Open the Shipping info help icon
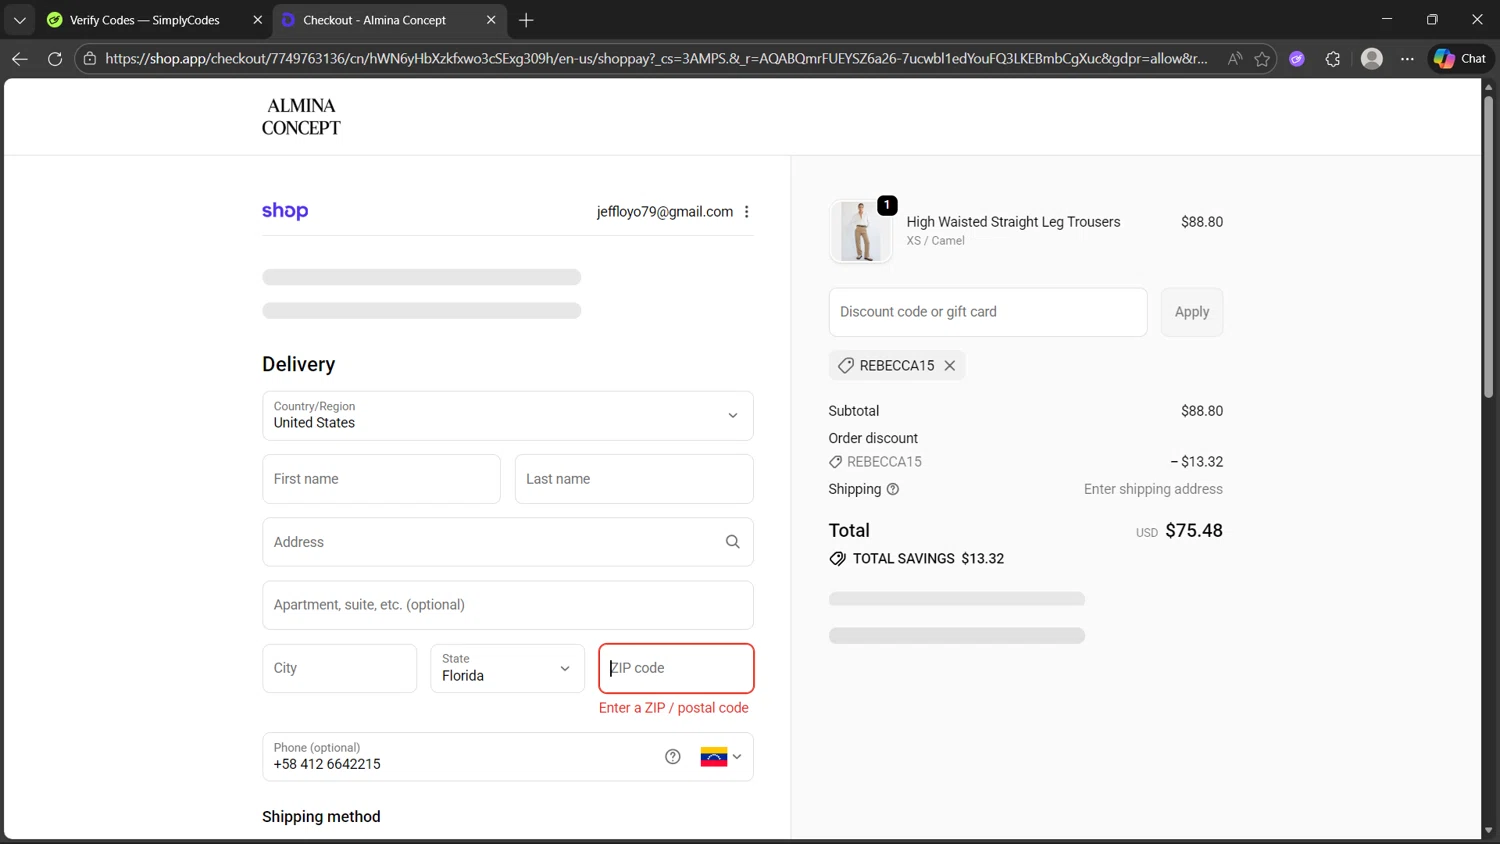 click(x=893, y=489)
